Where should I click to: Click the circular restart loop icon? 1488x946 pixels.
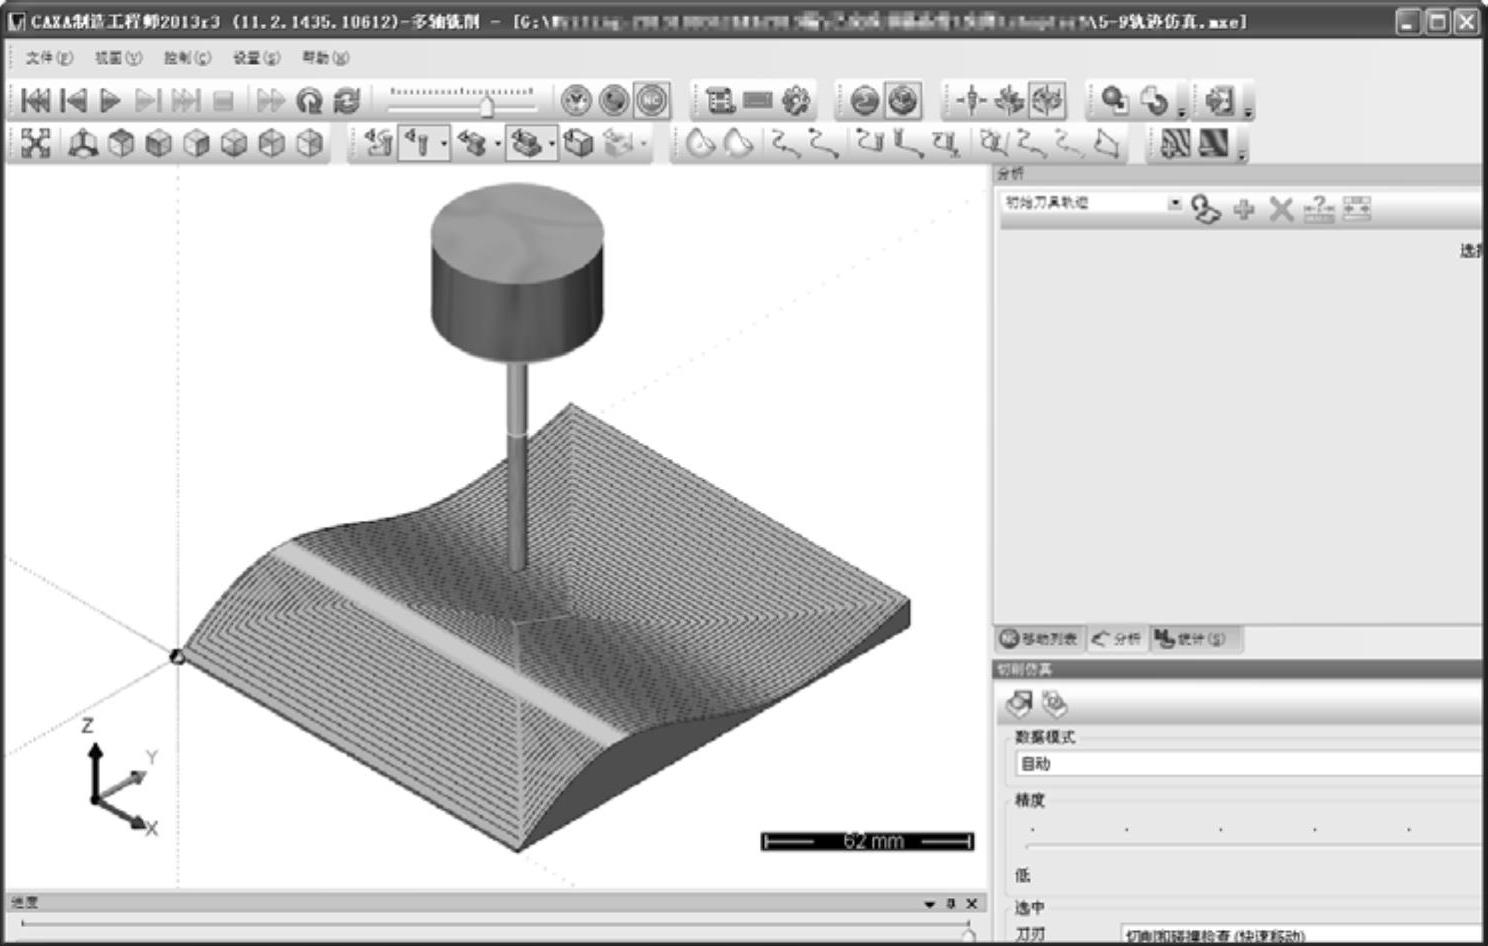click(x=310, y=100)
